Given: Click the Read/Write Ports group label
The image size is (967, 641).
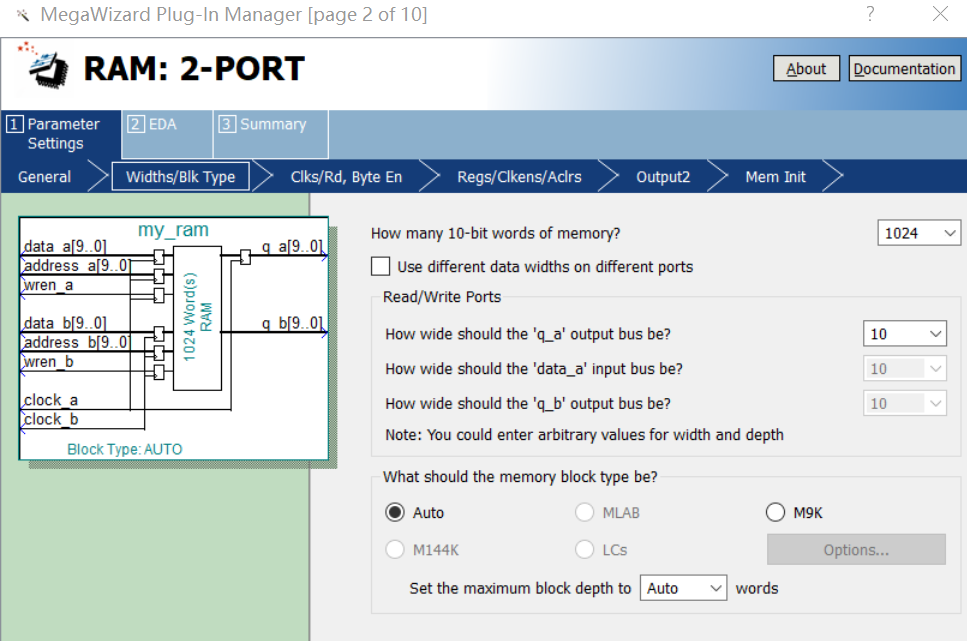Looking at the screenshot, I should point(442,297).
